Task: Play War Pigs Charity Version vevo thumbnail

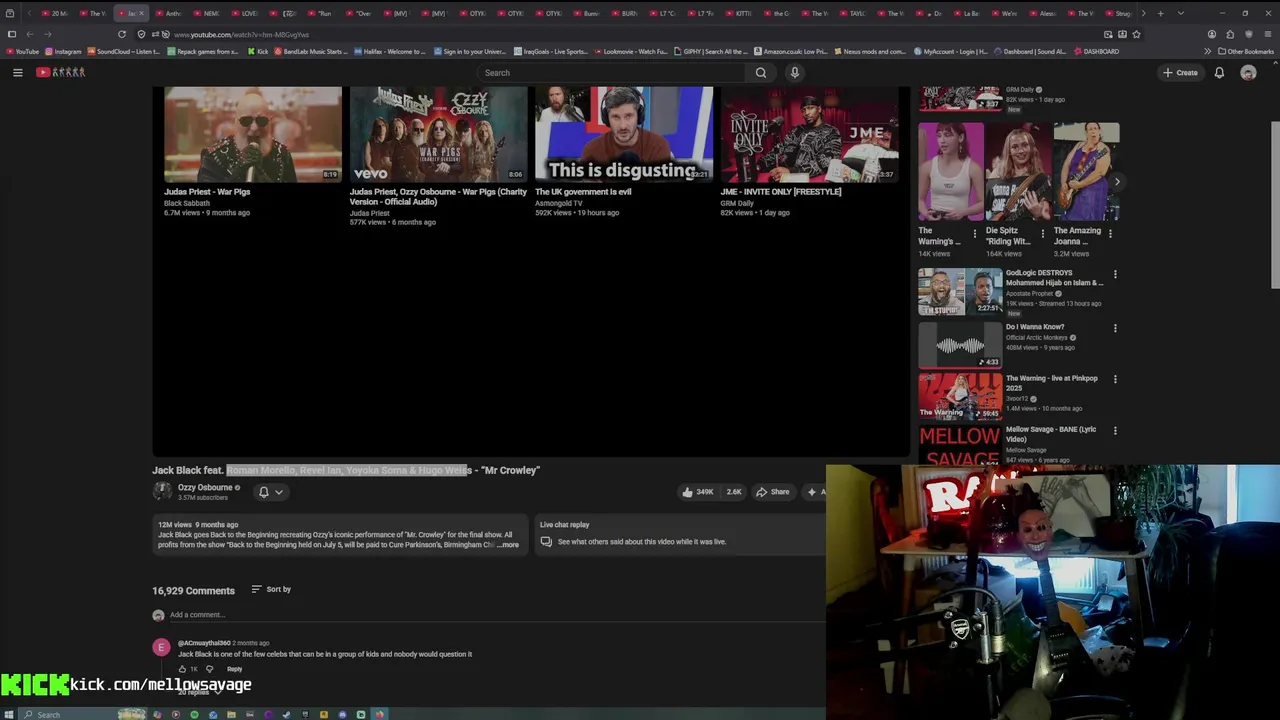Action: coord(438,134)
